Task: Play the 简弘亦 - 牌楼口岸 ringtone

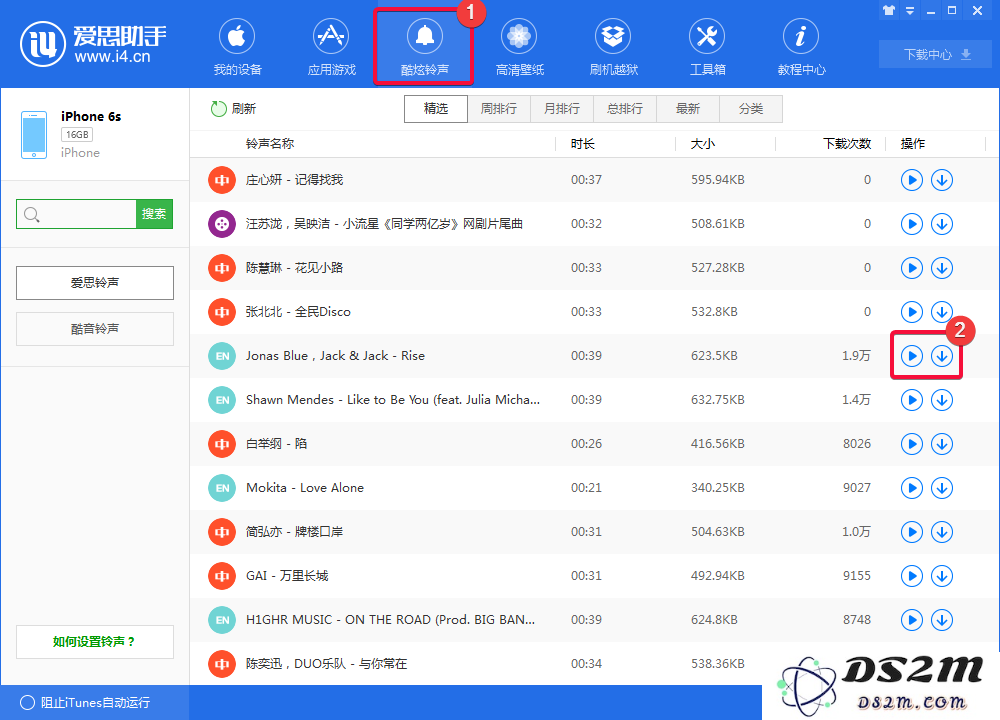Action: 912,533
